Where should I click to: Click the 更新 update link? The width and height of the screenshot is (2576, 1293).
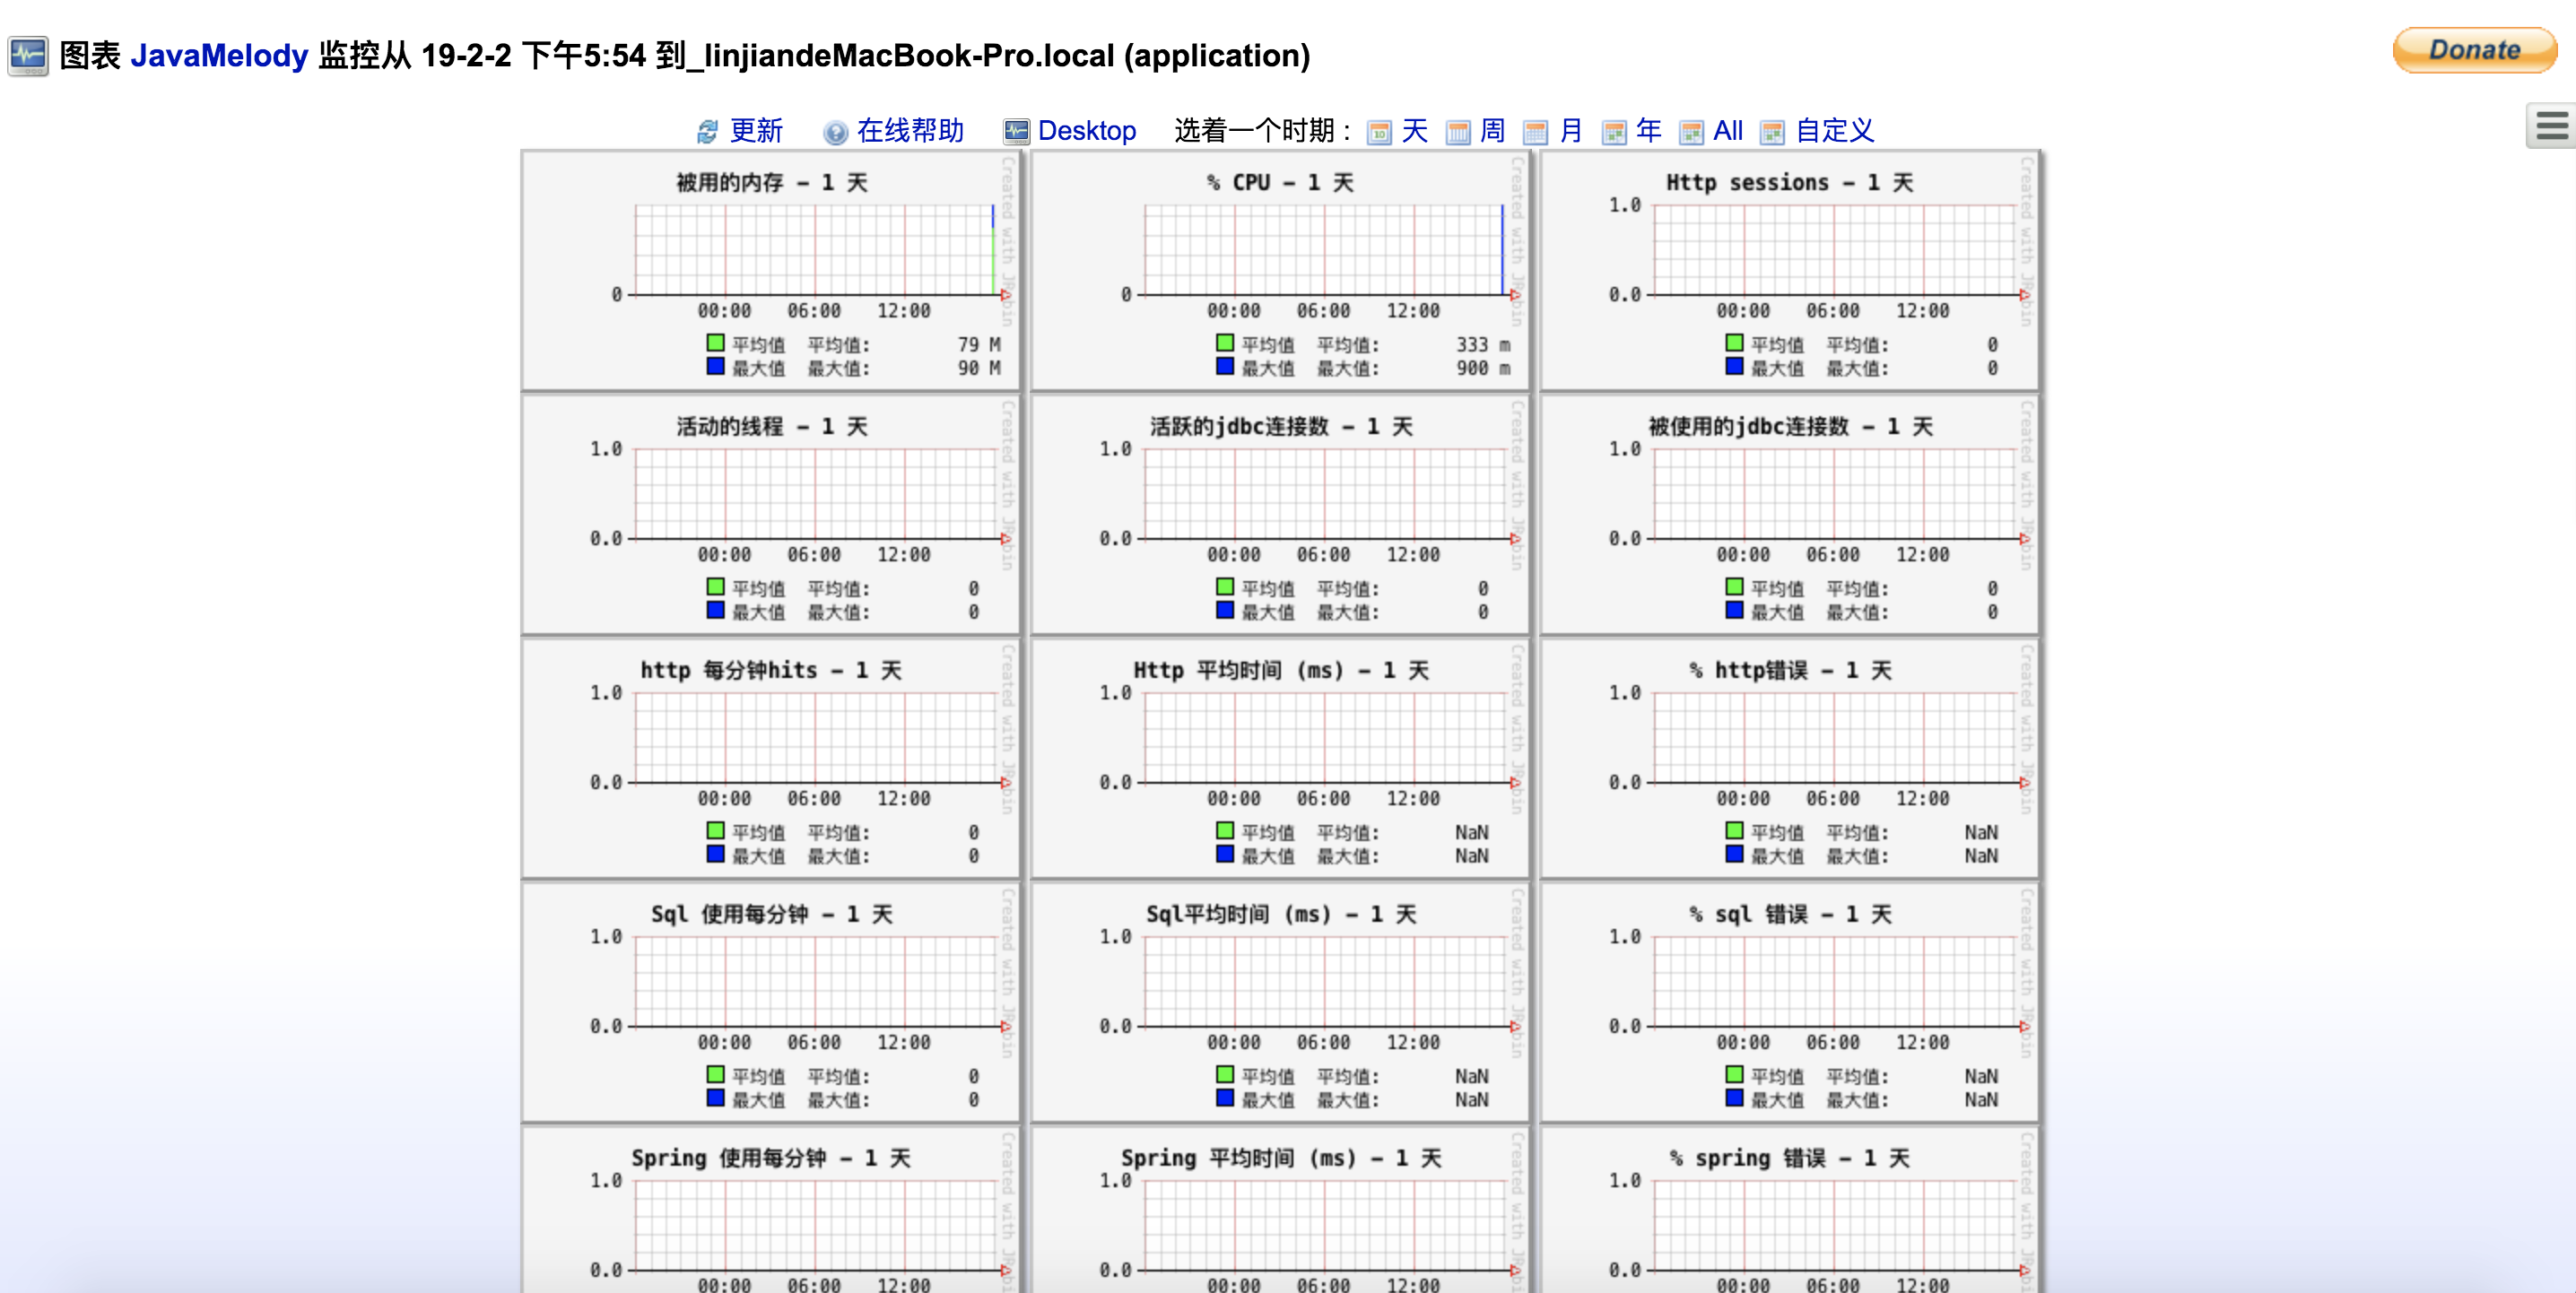[756, 131]
